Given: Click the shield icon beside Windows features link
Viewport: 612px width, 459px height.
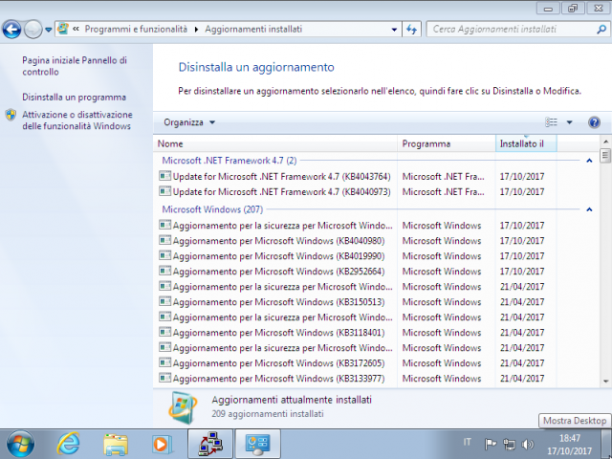Looking at the screenshot, I should (x=11, y=115).
